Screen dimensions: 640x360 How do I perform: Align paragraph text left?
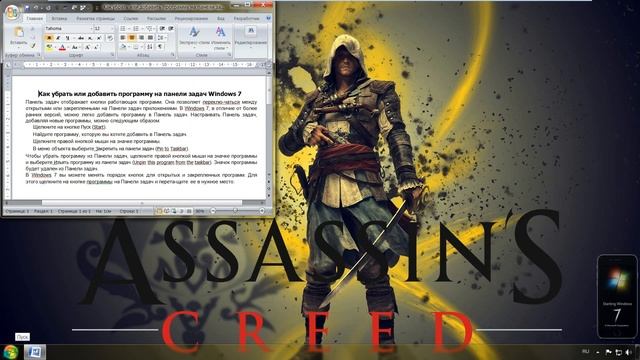pyautogui.click(x=122, y=38)
